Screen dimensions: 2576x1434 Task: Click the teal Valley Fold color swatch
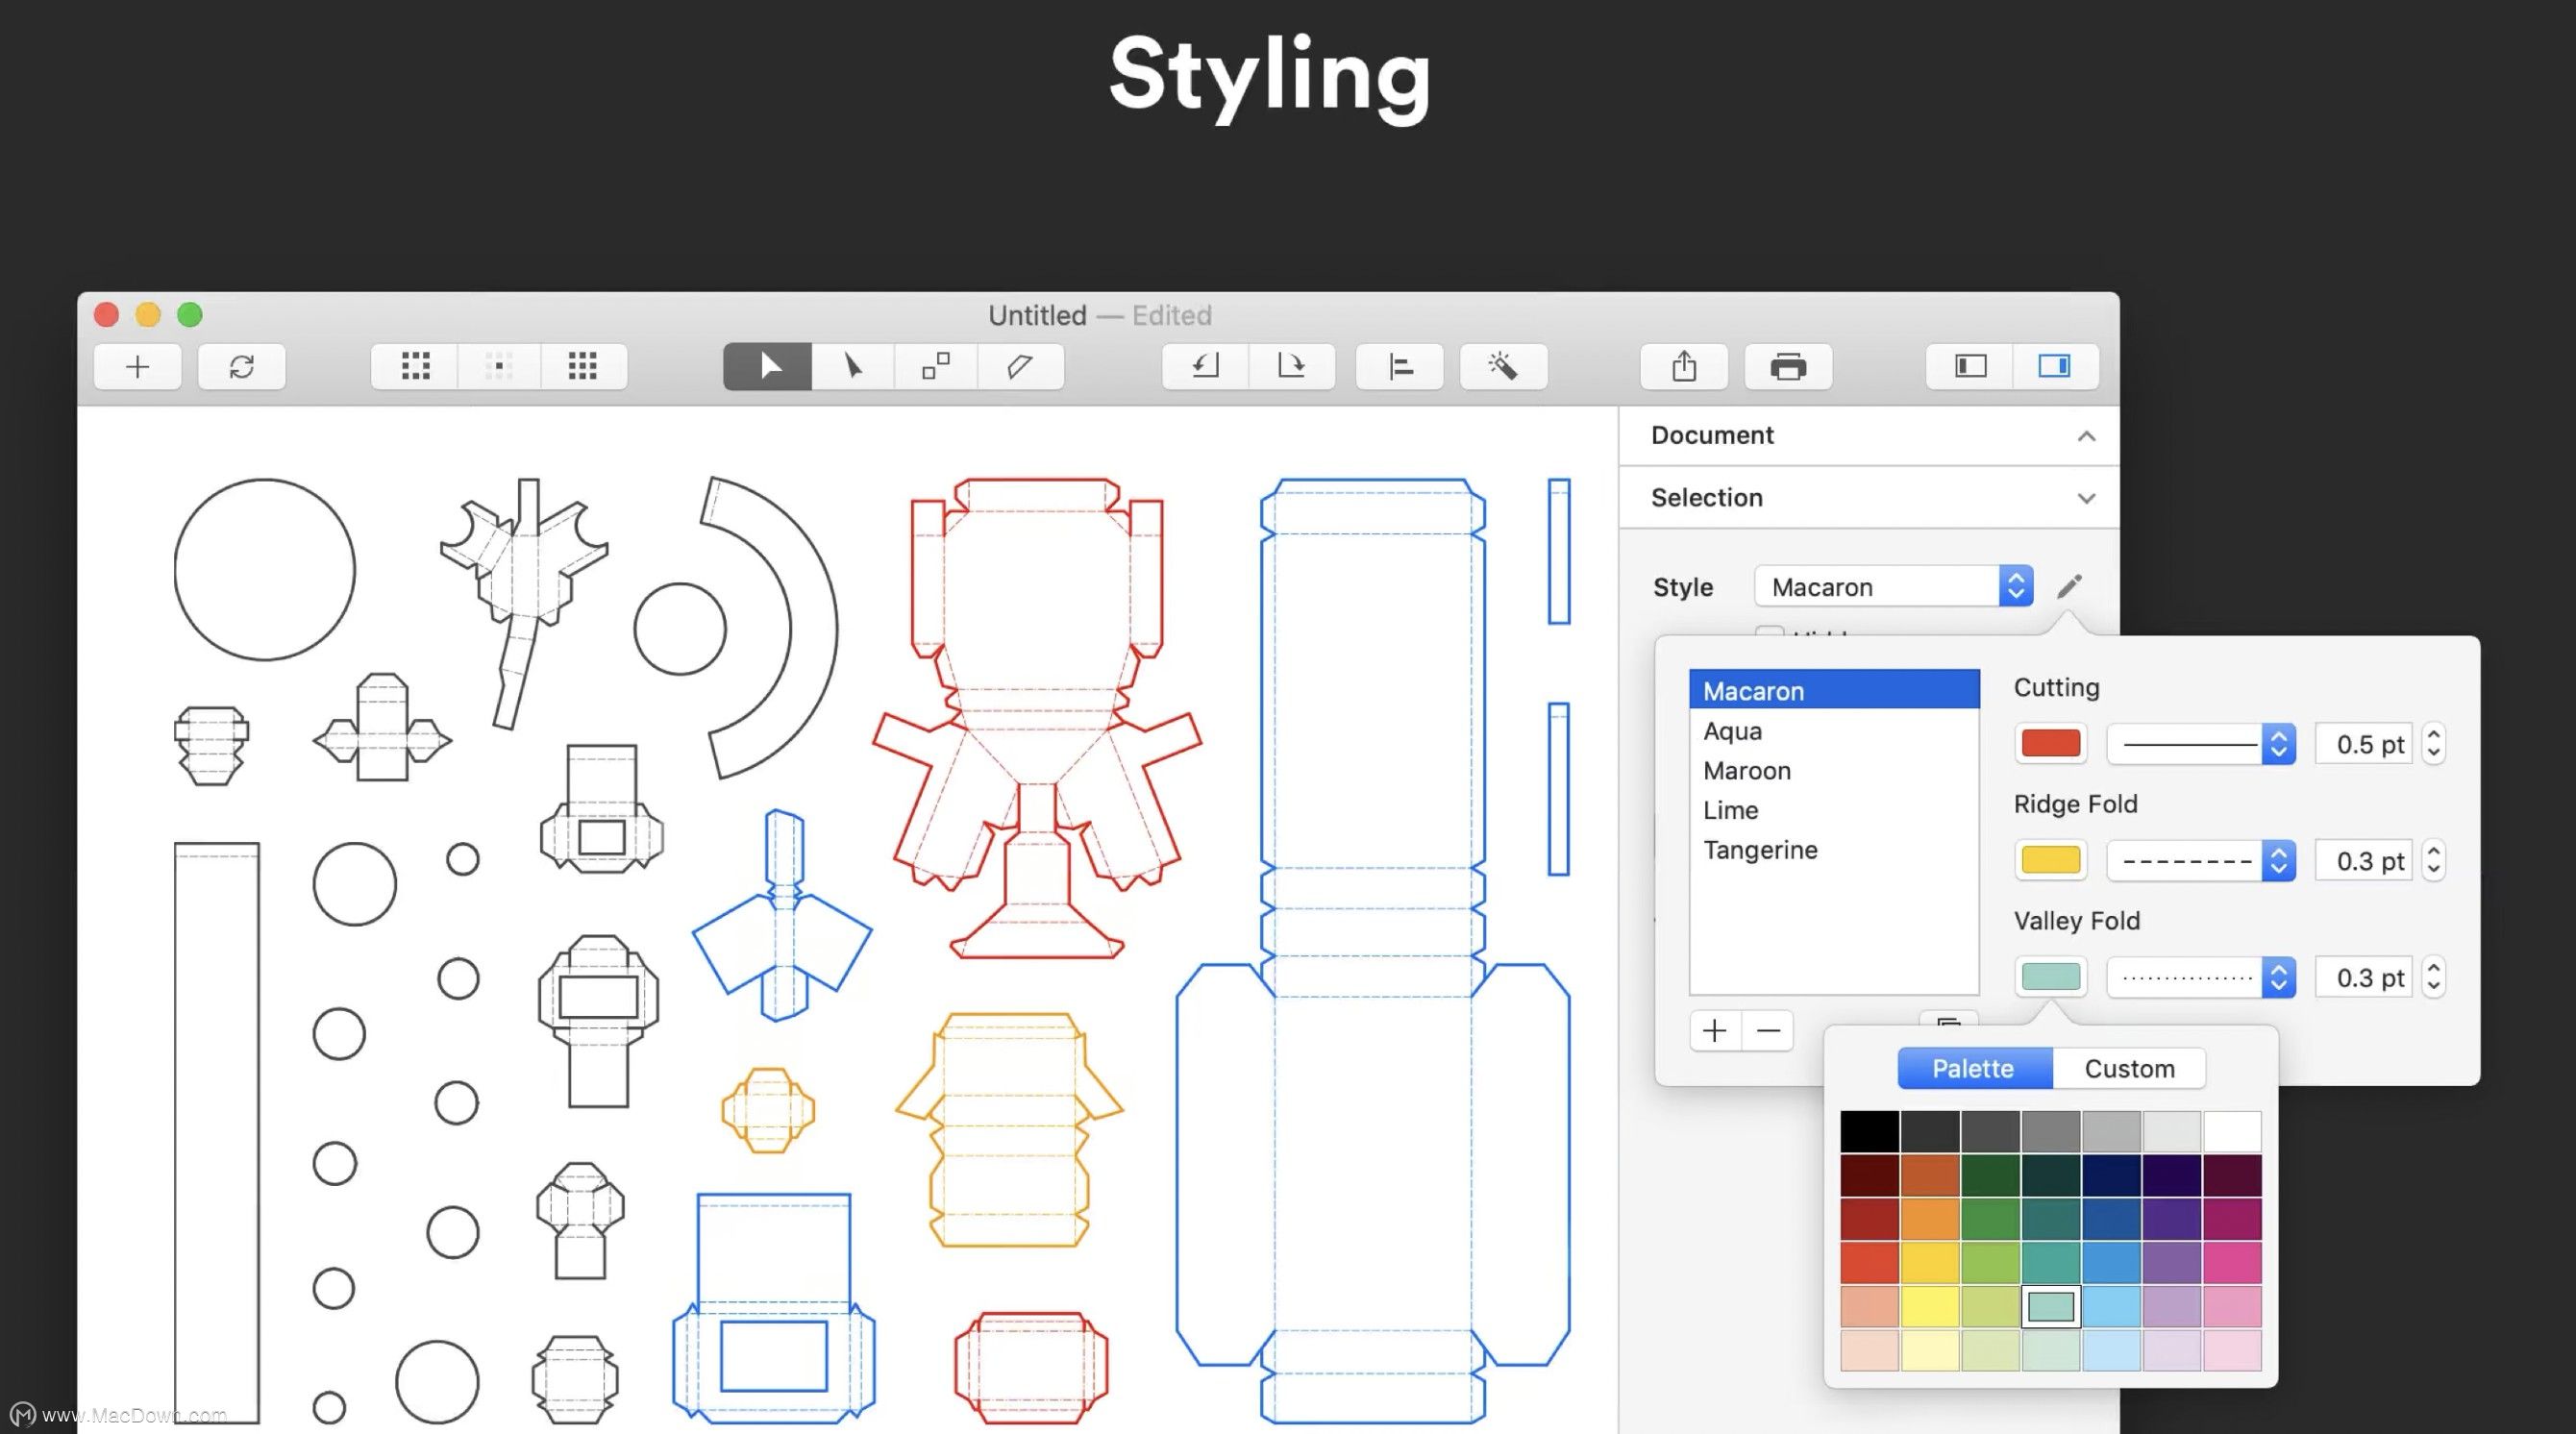click(2050, 977)
